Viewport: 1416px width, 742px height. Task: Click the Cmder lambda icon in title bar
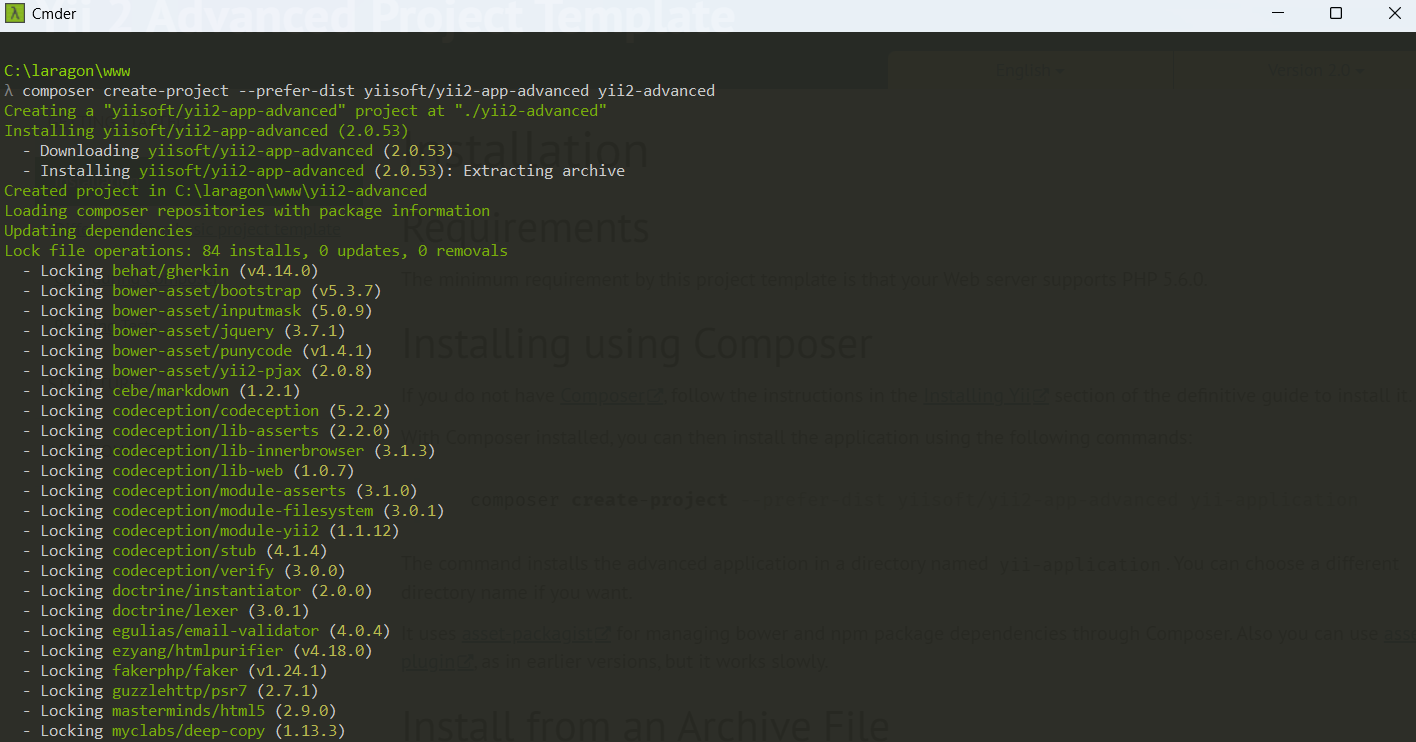click(x=15, y=14)
